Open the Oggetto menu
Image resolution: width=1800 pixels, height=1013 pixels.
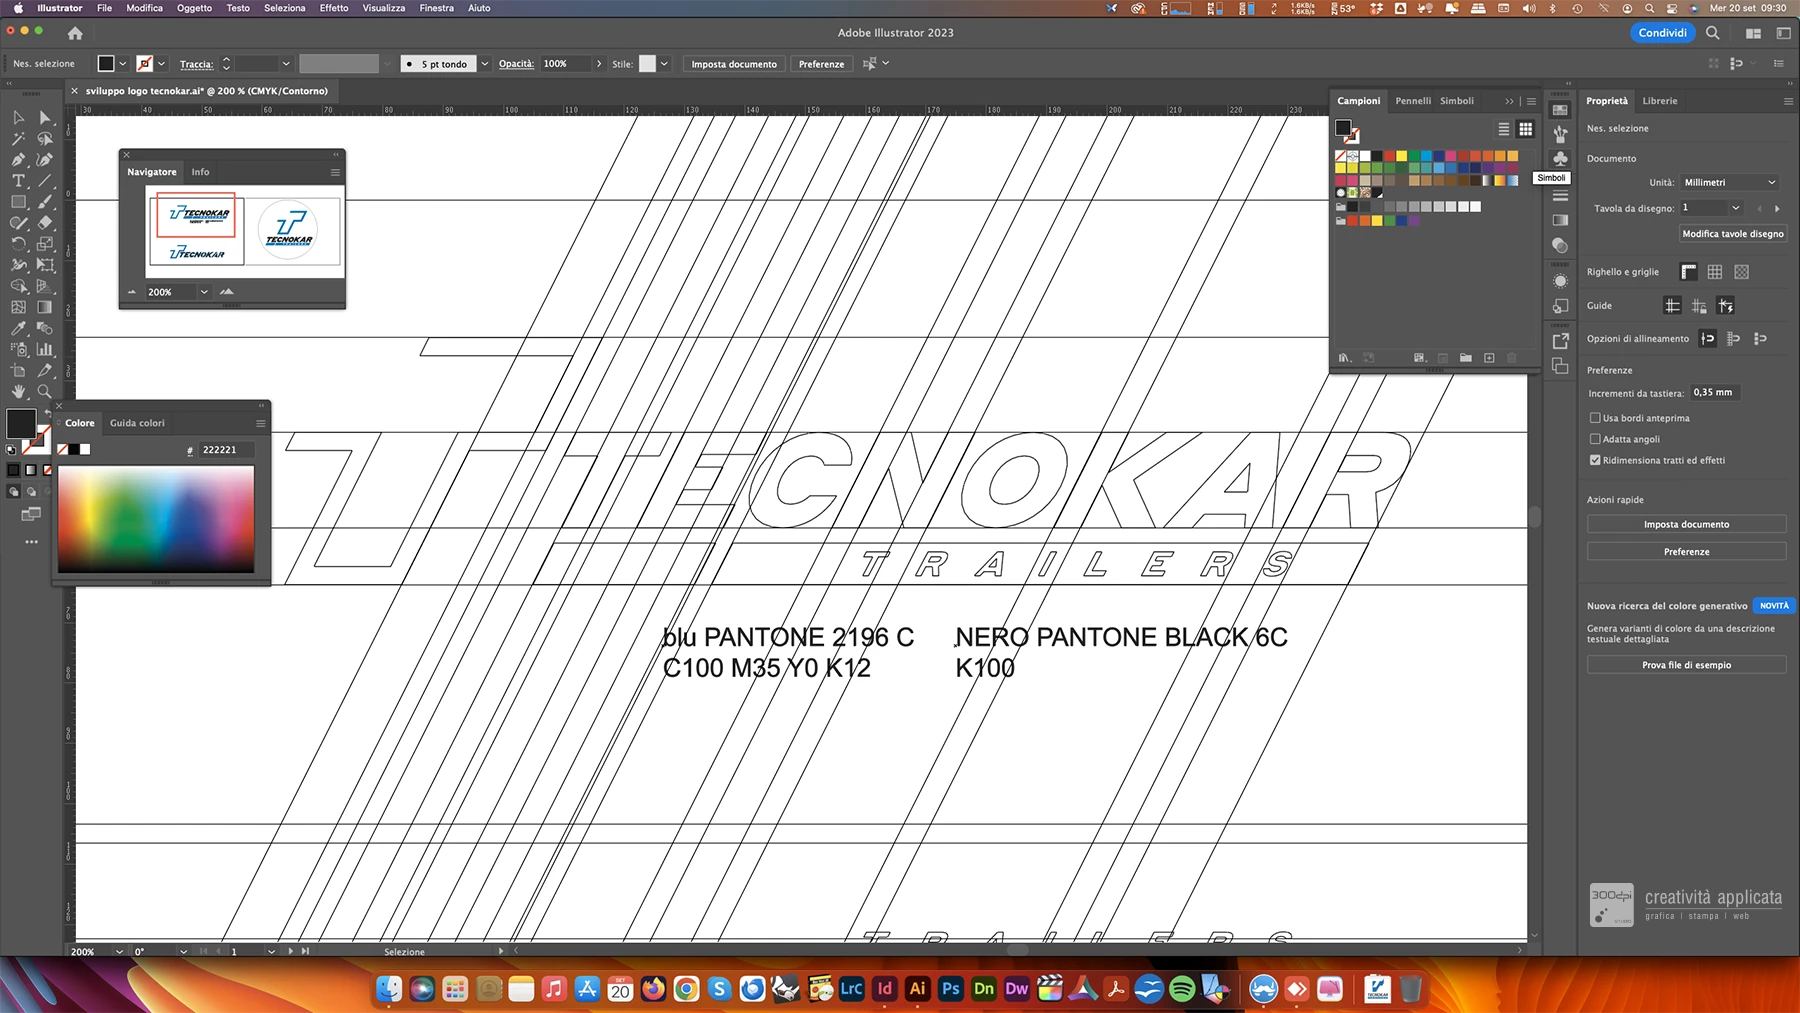click(194, 8)
